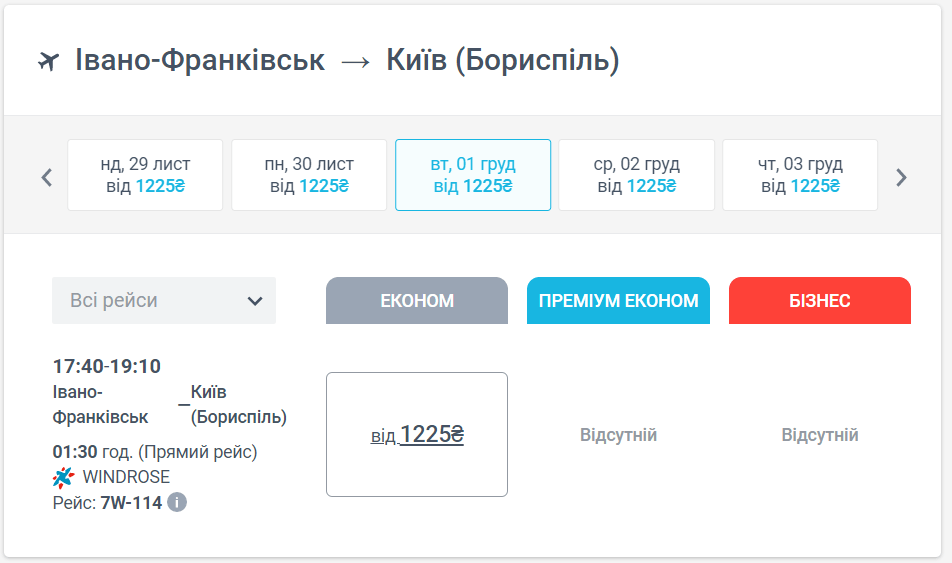Click the ЕКОНОМ class header
Image resolution: width=952 pixels, height=563 pixels.
417,301
